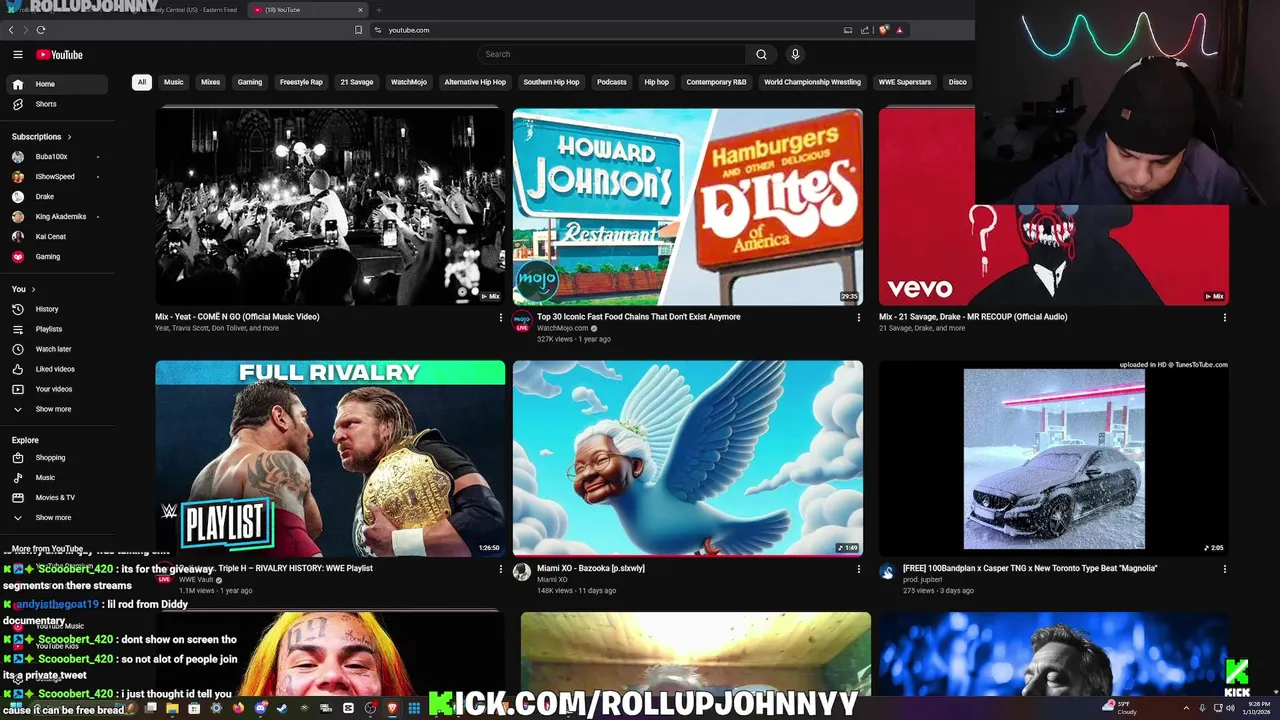This screenshot has height=720, width=1280.
Task: Open Liked videos in the sidebar
Action: tap(58, 369)
